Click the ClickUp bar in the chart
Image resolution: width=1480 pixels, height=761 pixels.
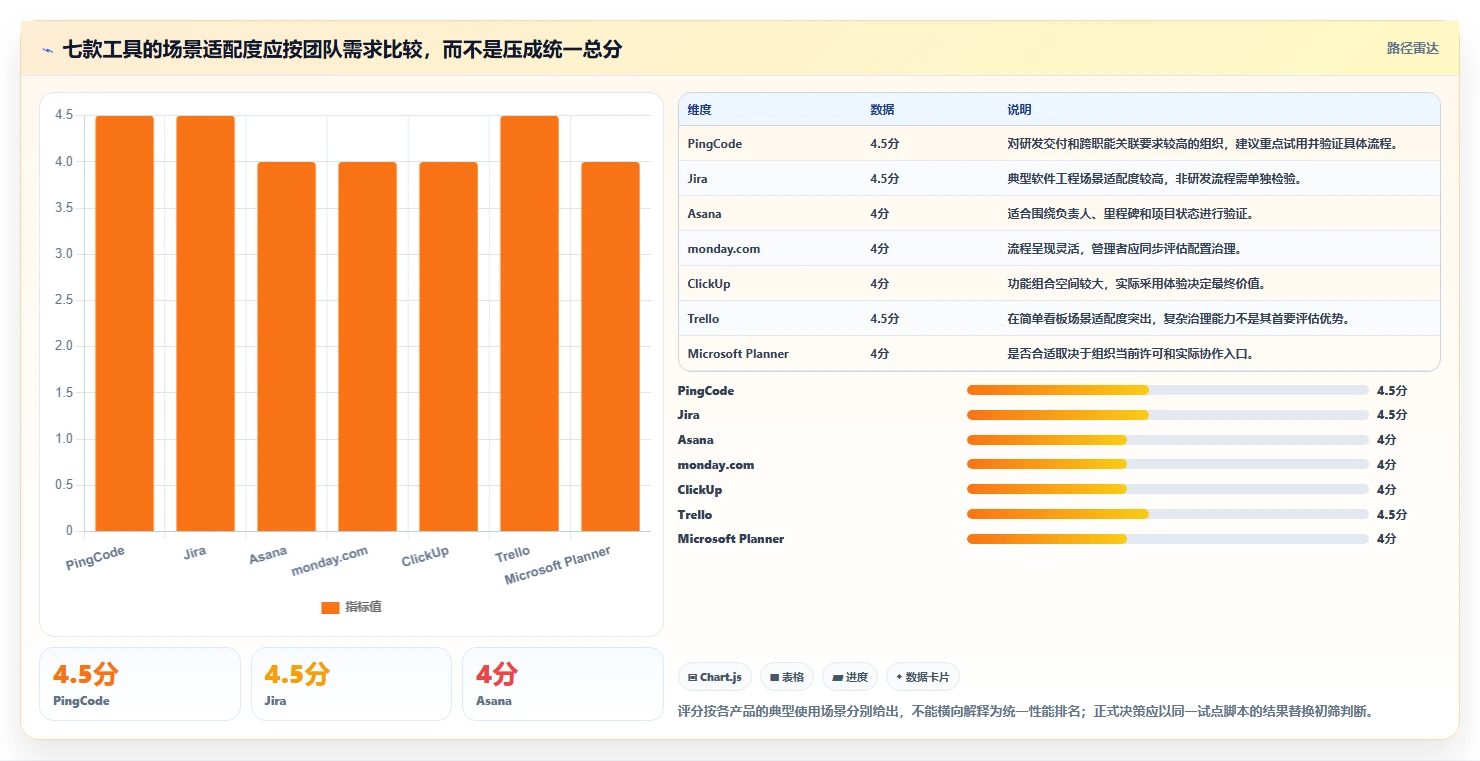448,346
